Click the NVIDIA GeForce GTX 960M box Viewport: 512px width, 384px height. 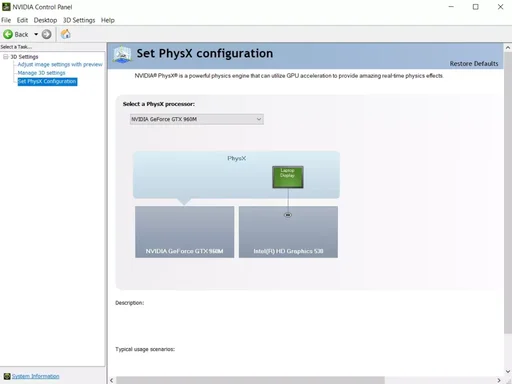(x=184, y=232)
